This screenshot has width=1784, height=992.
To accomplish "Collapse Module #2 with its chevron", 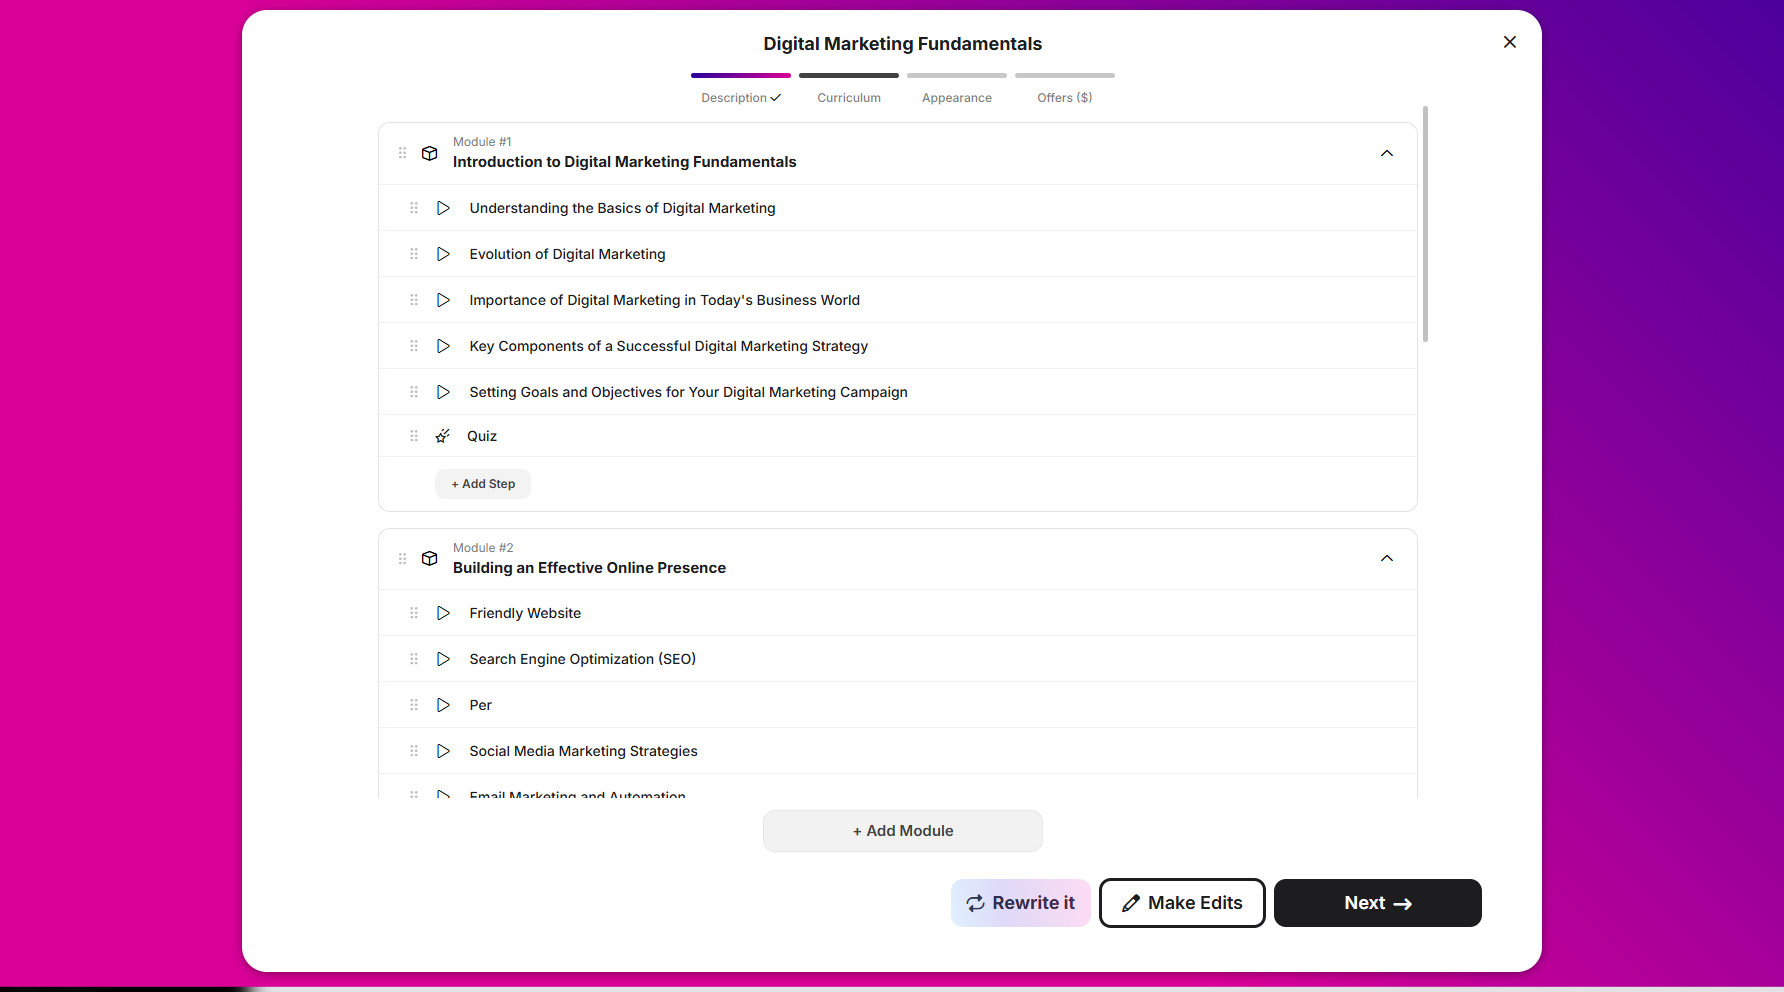I will pyautogui.click(x=1387, y=558).
